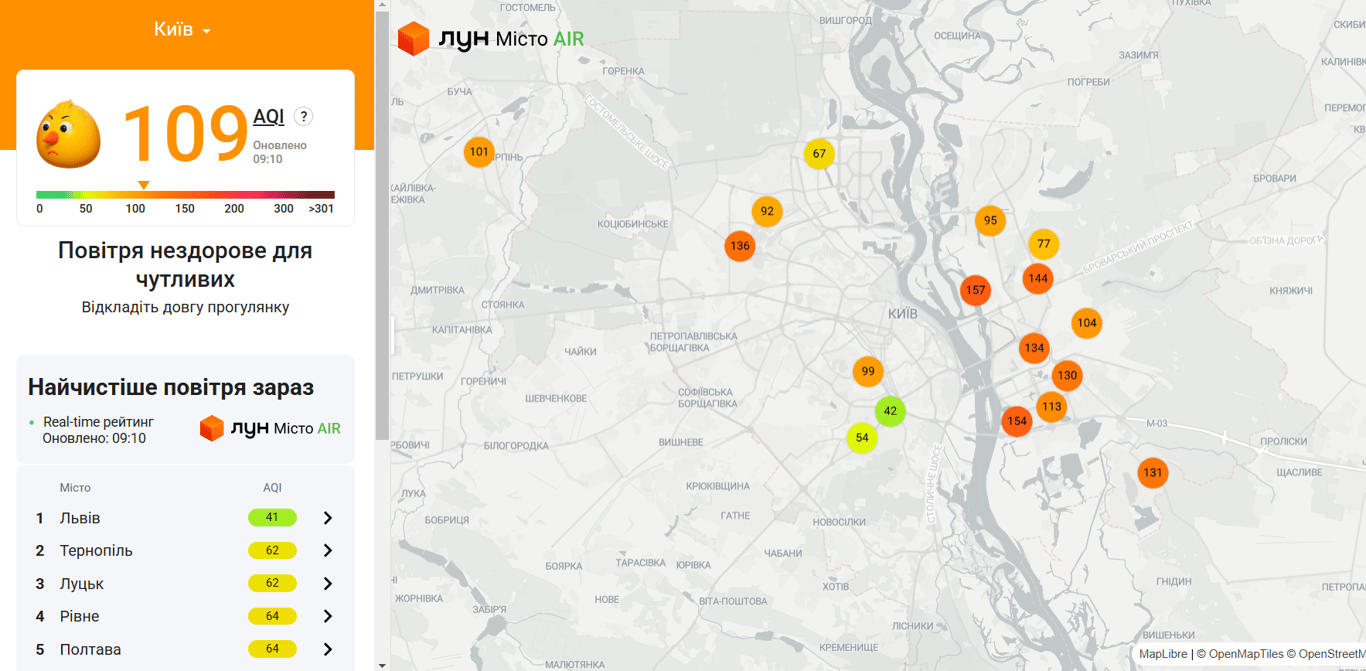Click the 101 AQI station marker

point(479,152)
